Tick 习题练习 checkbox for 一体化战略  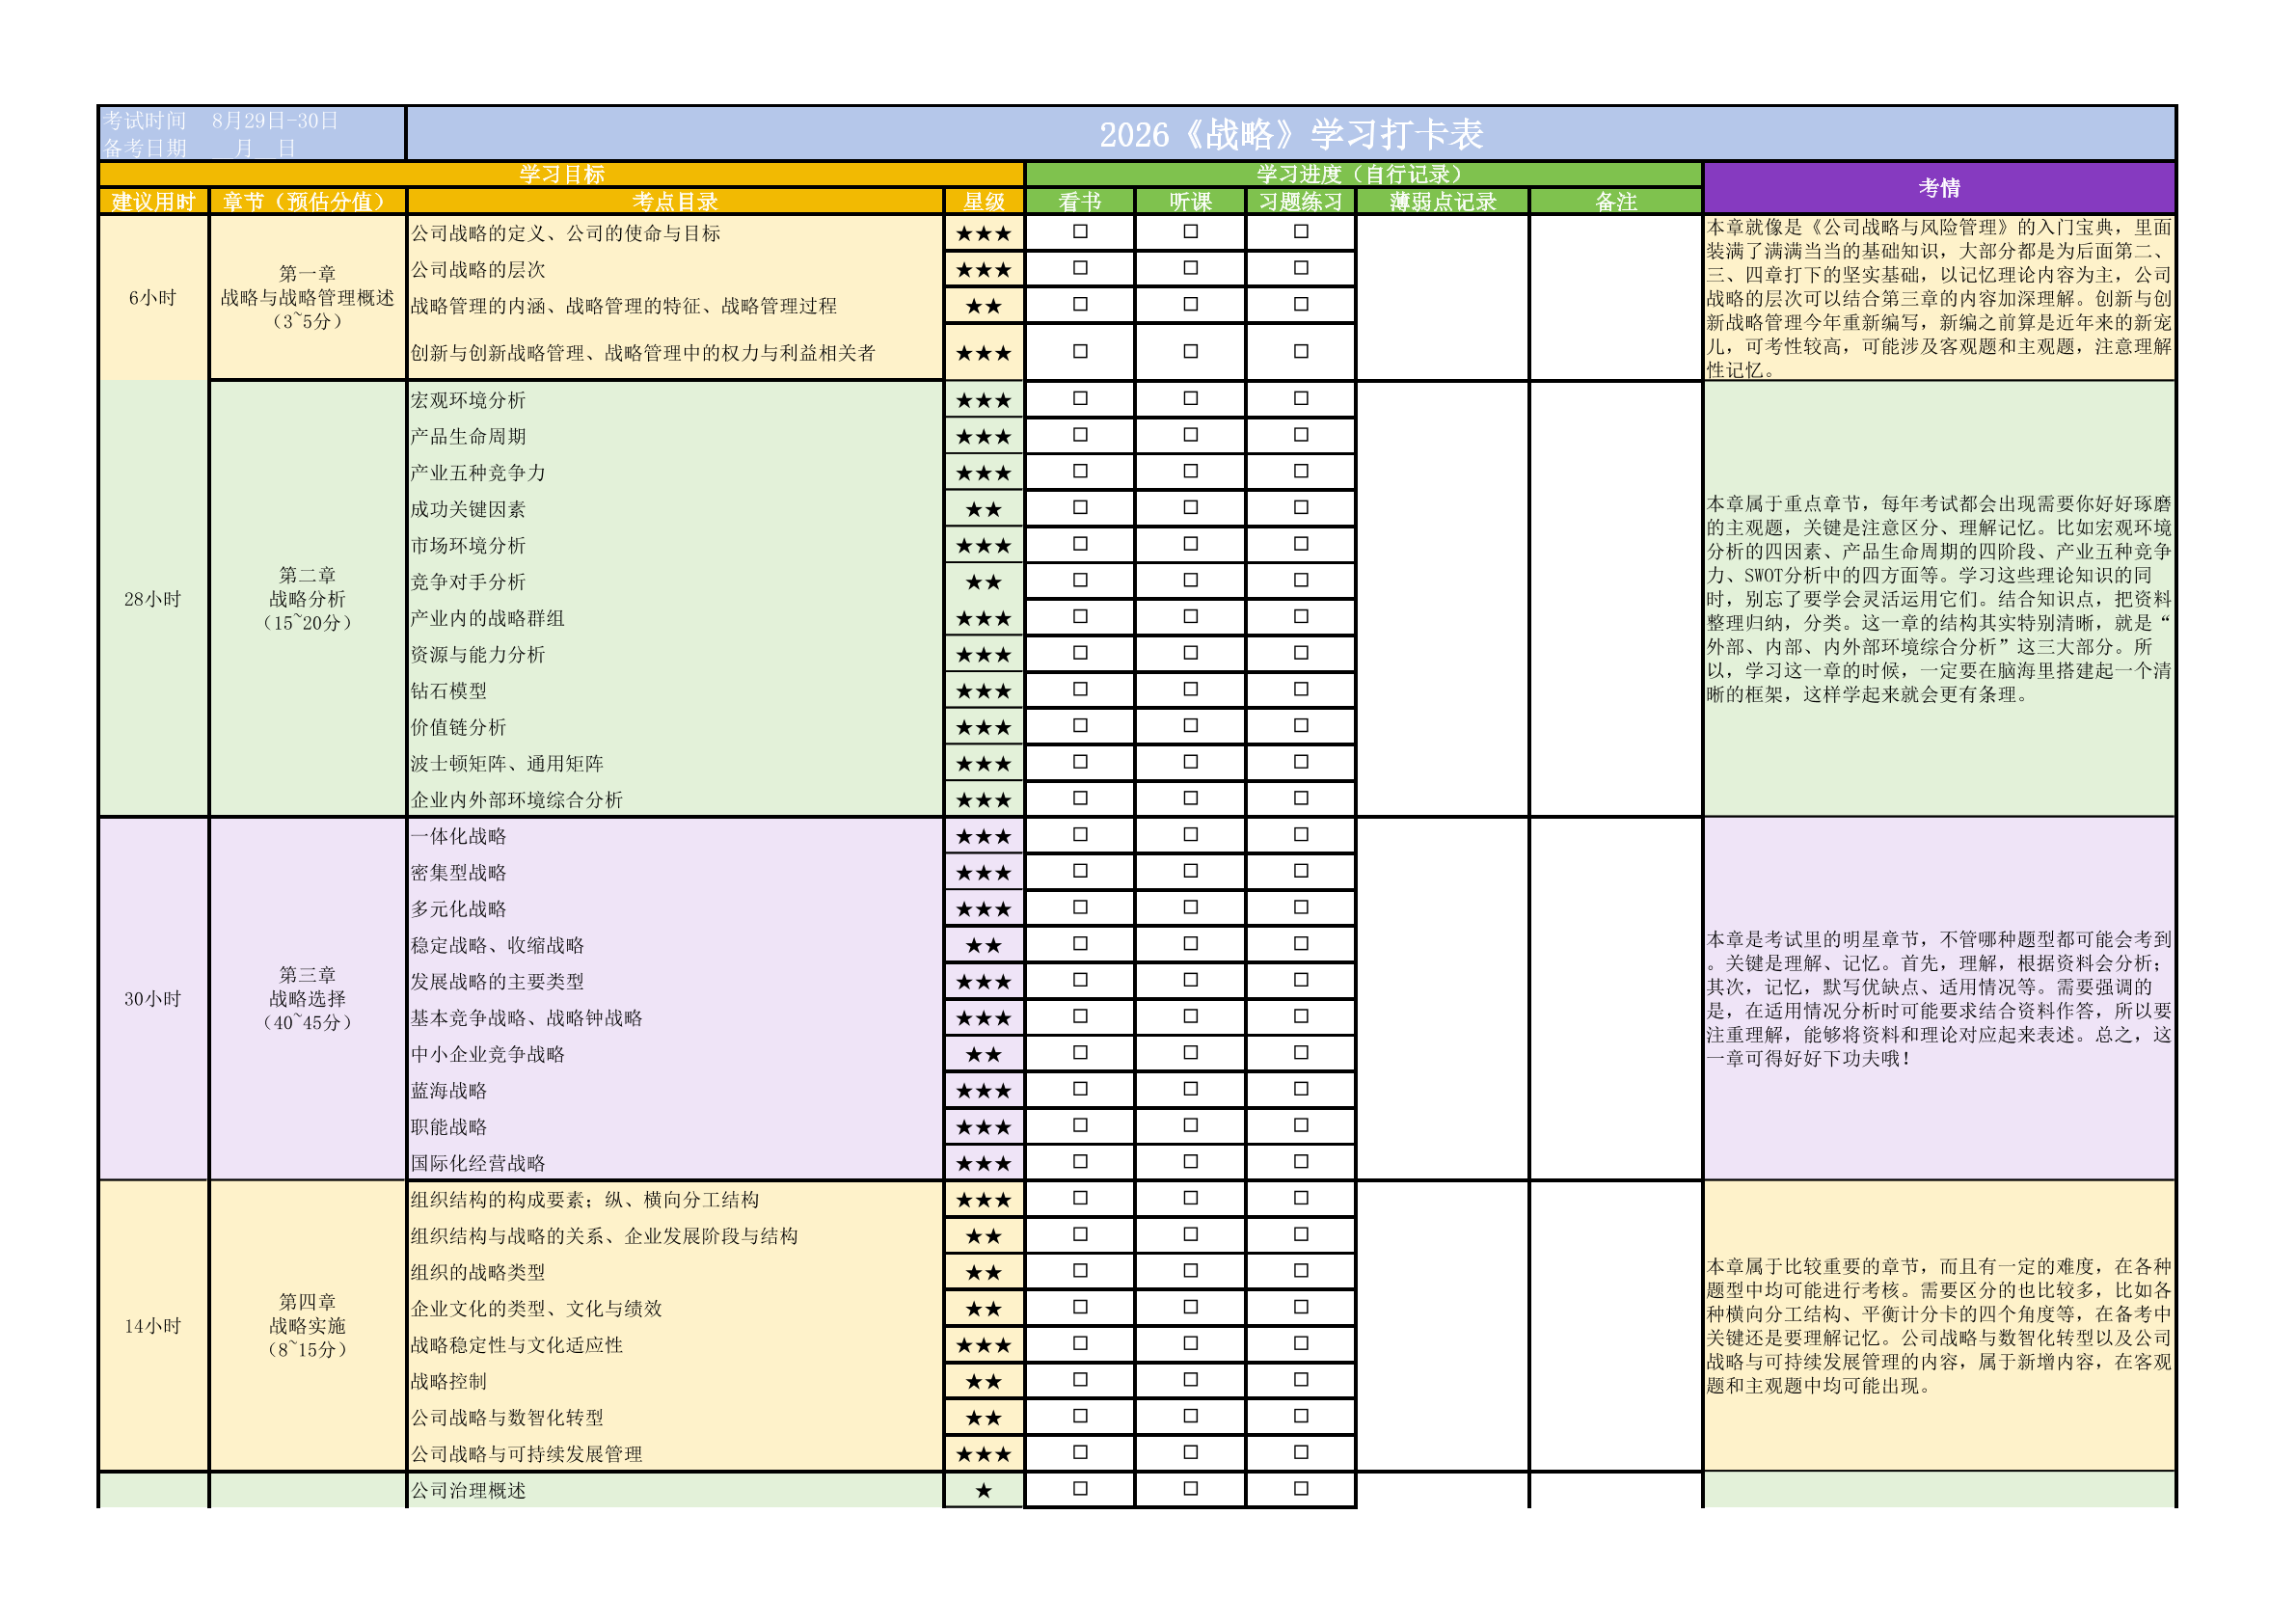[1300, 834]
